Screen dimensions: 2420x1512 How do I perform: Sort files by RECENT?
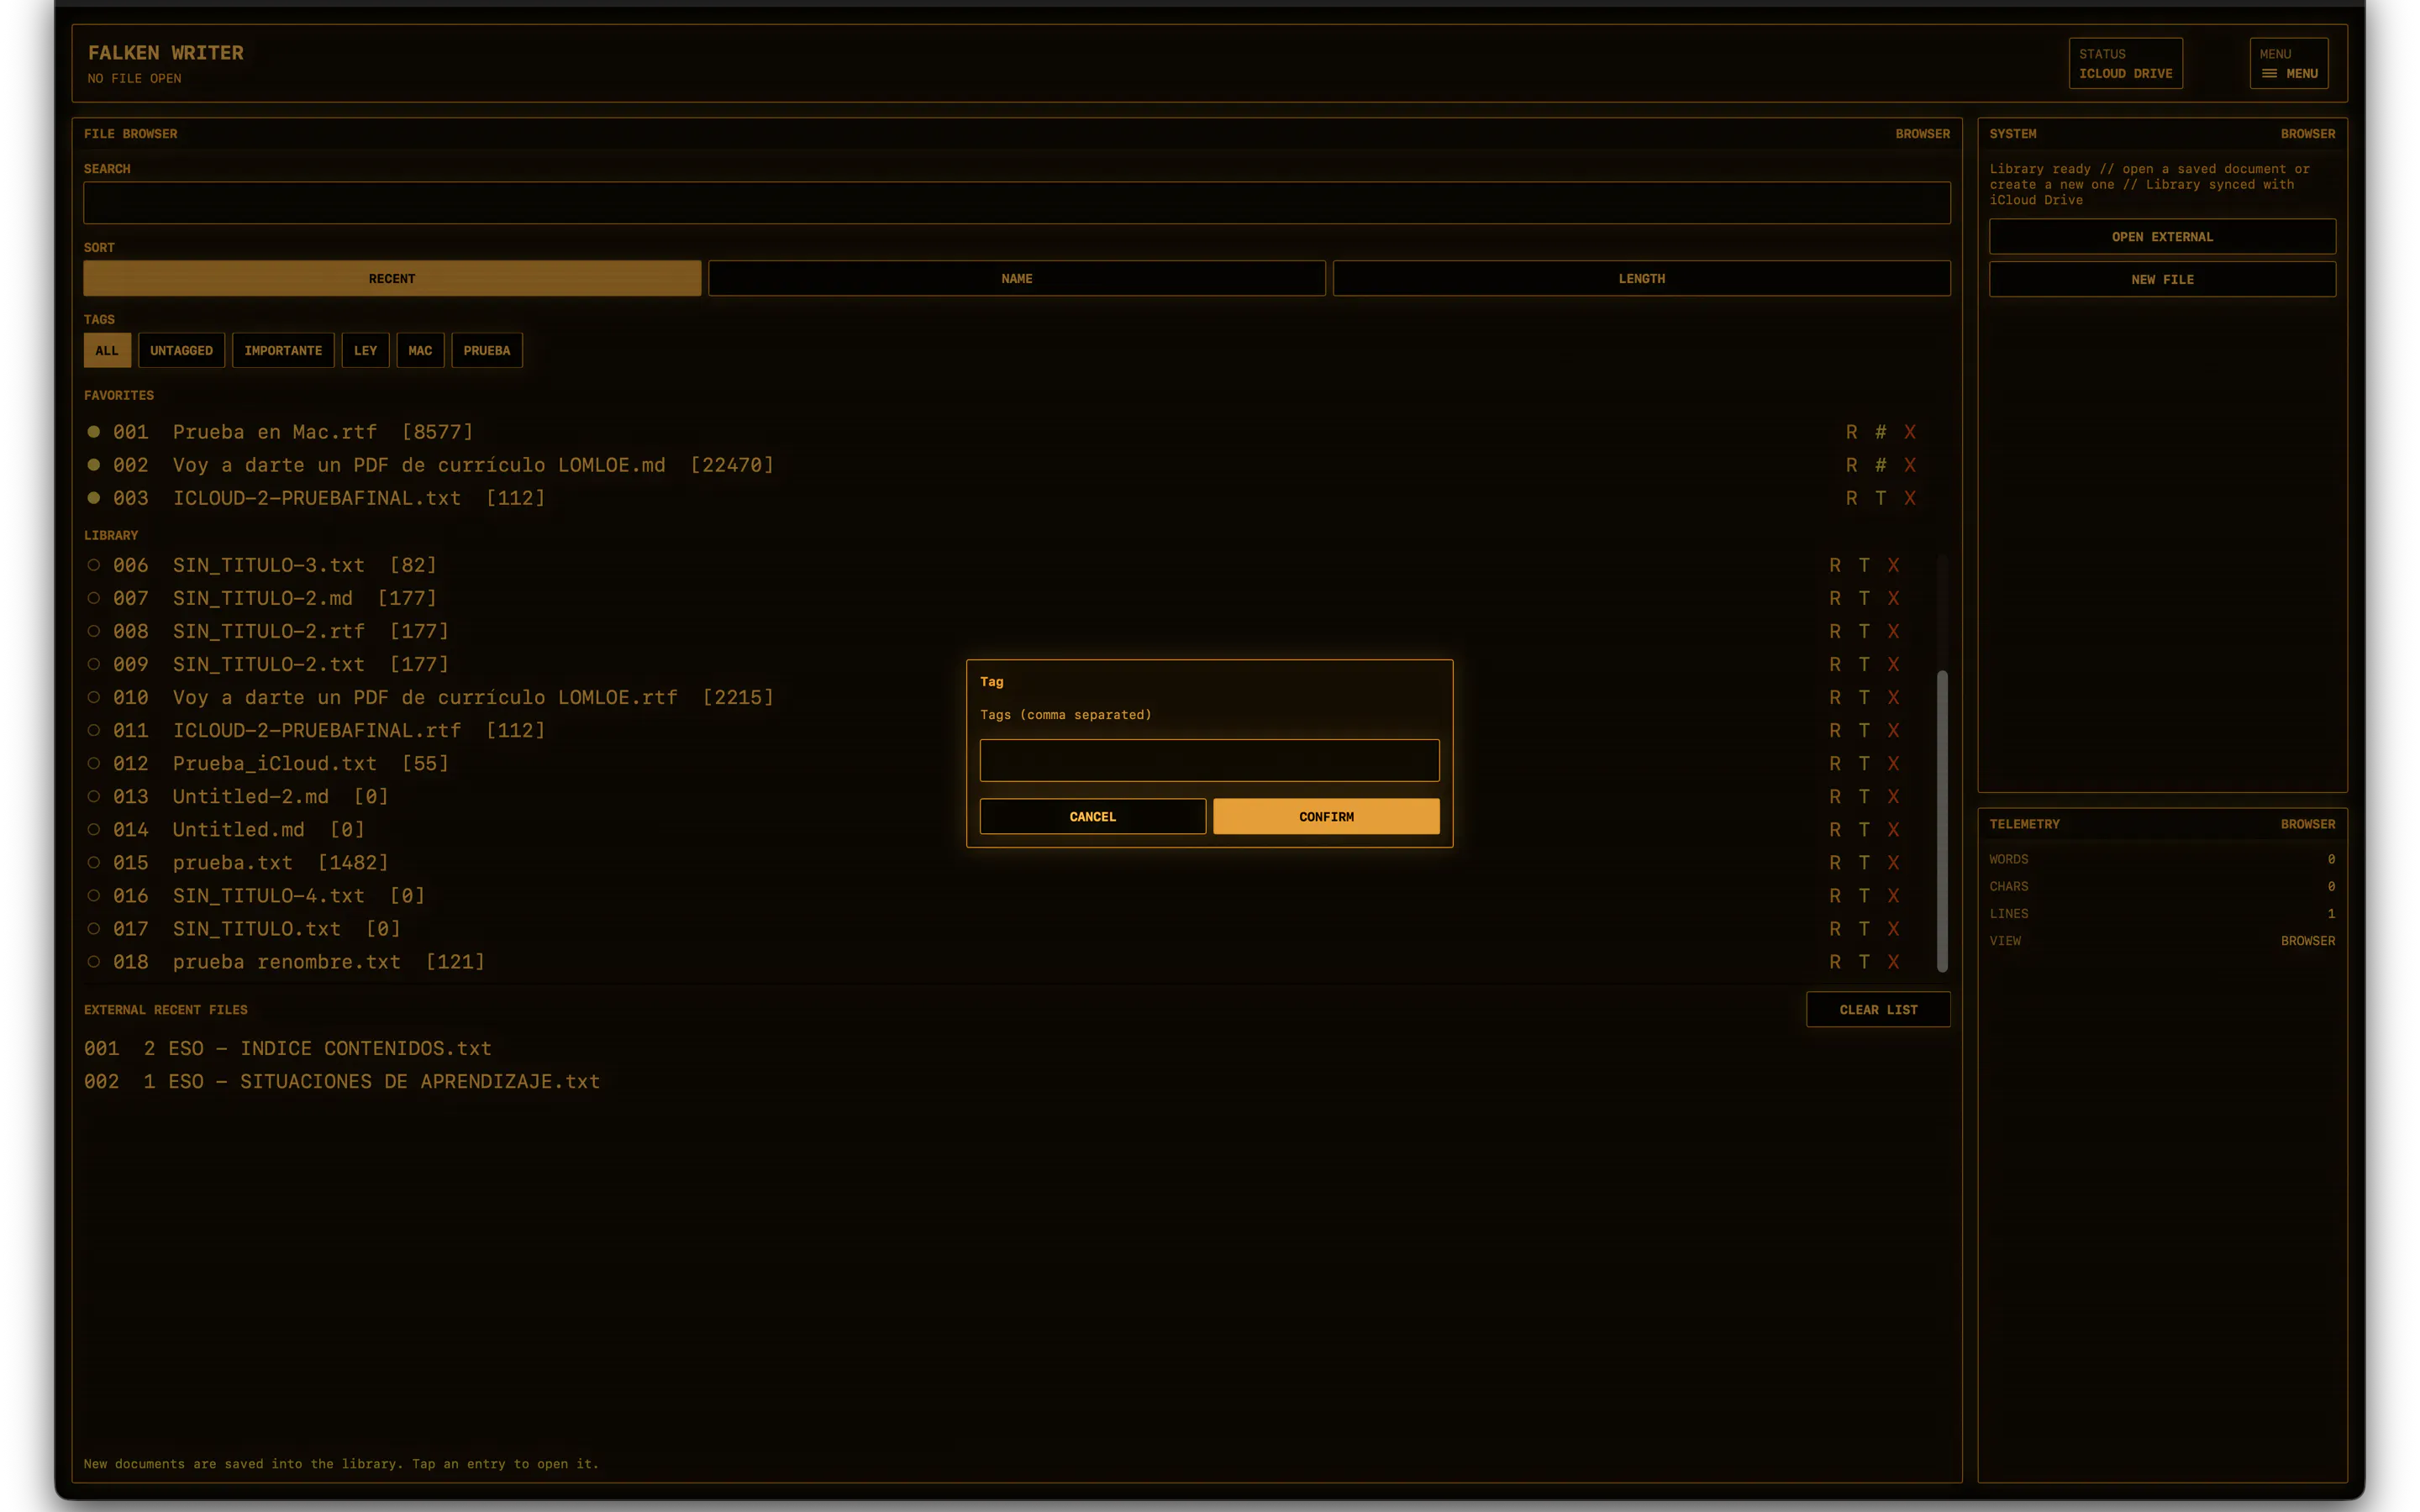tap(392, 278)
